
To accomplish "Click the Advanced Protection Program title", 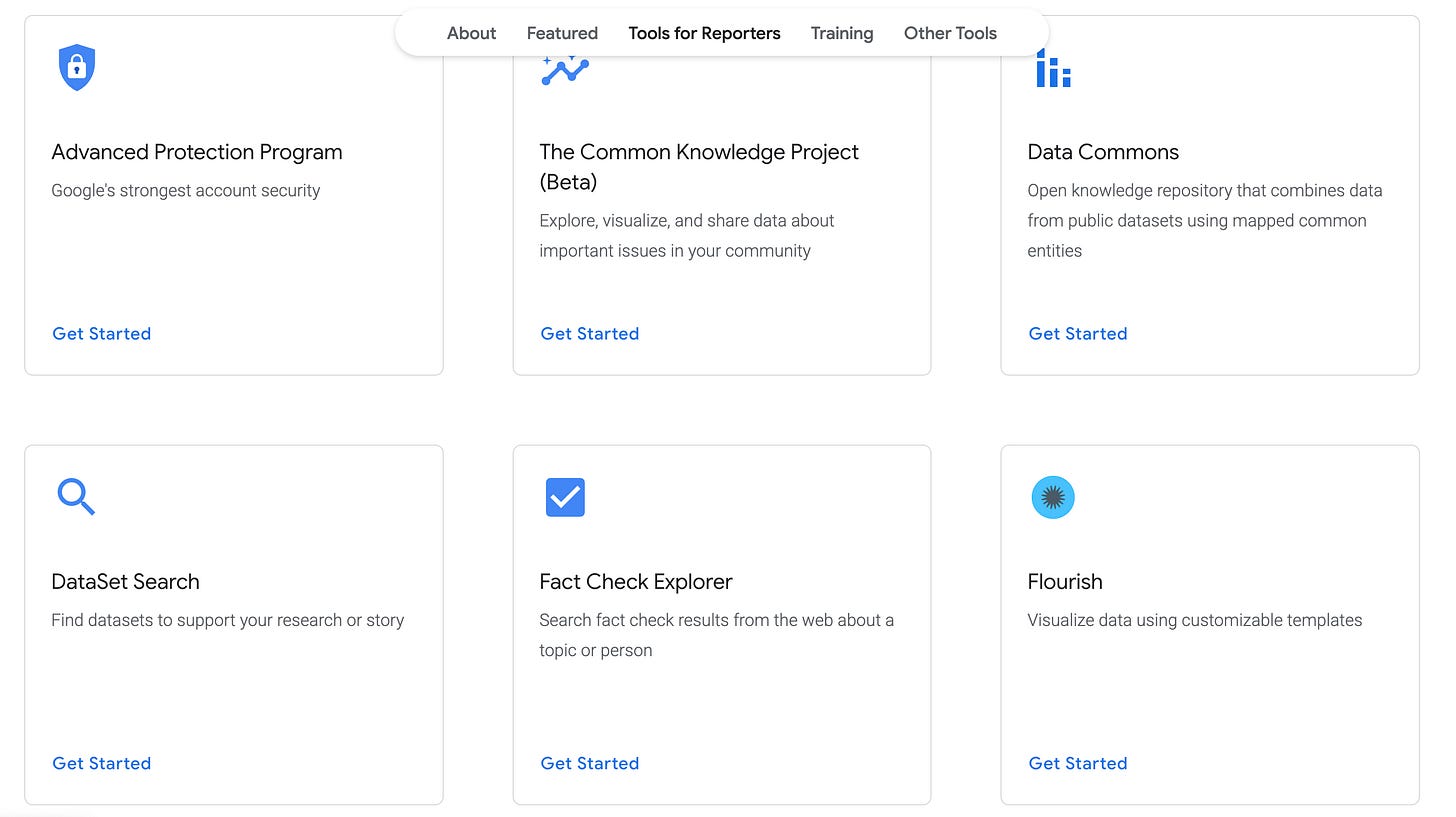I will 197,152.
